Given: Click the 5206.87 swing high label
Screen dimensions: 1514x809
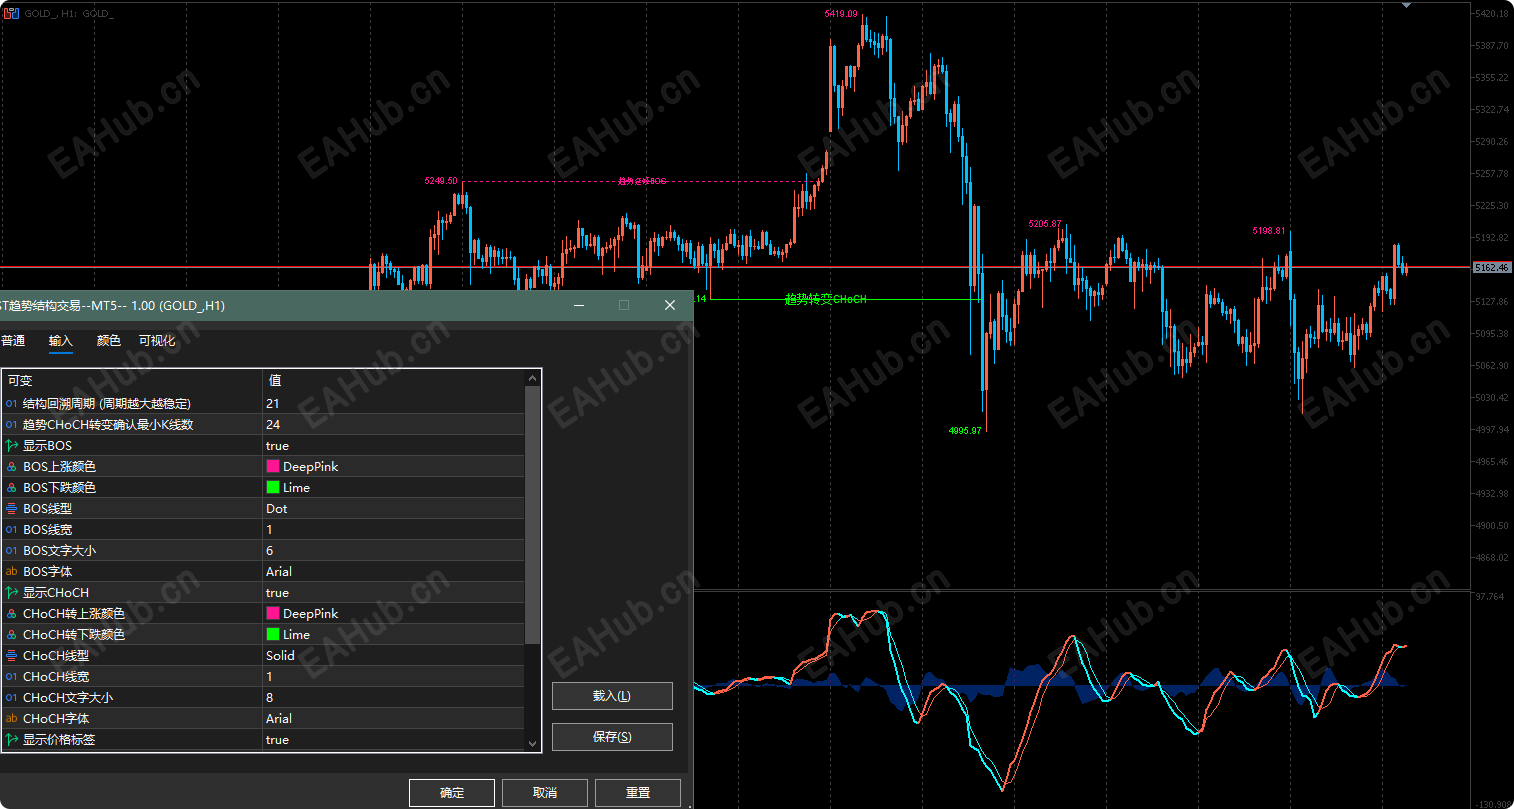Looking at the screenshot, I should tap(1045, 224).
